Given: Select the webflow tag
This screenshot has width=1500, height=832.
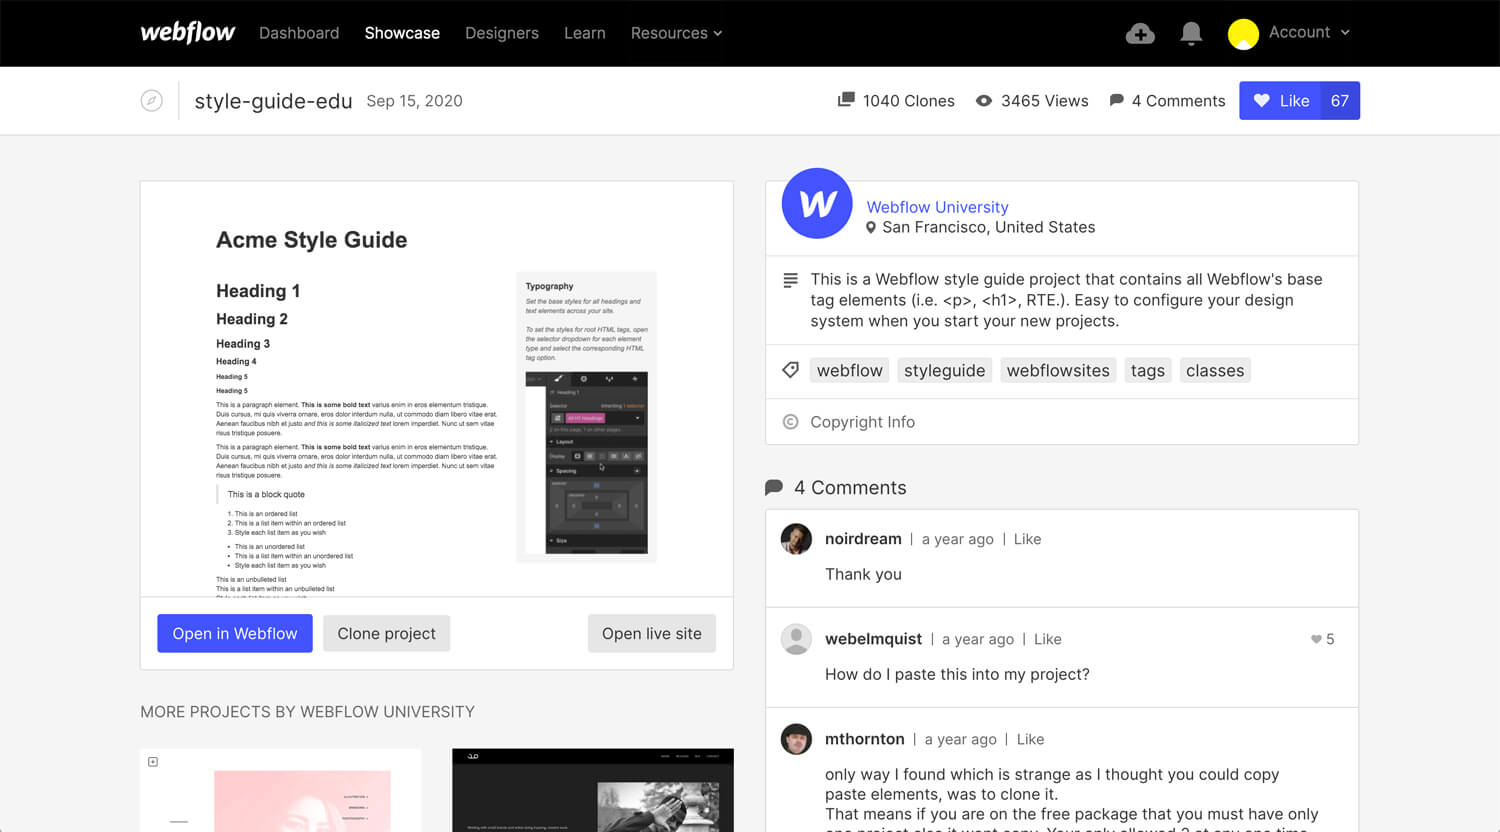Looking at the screenshot, I should tap(850, 370).
